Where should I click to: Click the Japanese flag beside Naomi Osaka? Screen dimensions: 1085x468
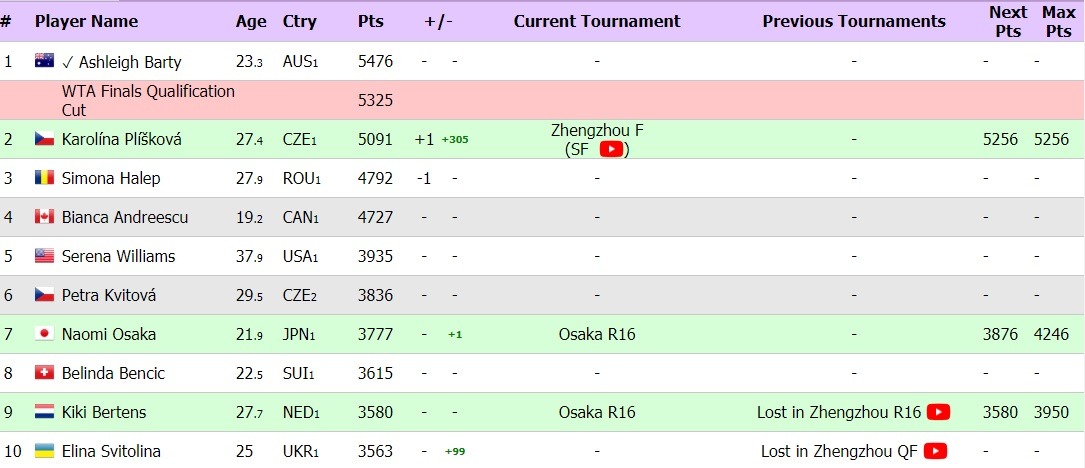coord(44,334)
